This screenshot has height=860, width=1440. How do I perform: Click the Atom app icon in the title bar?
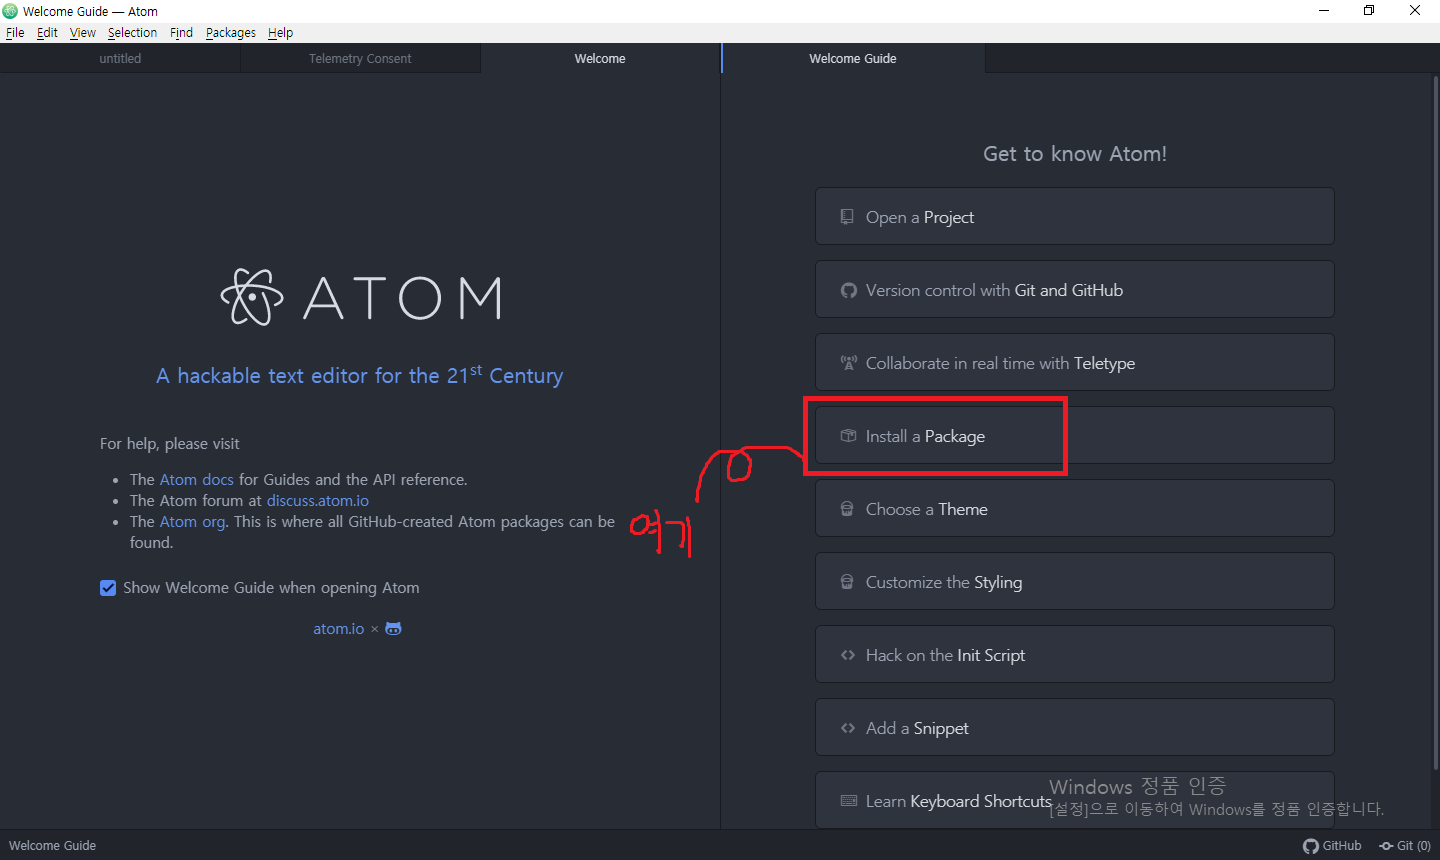coord(10,11)
